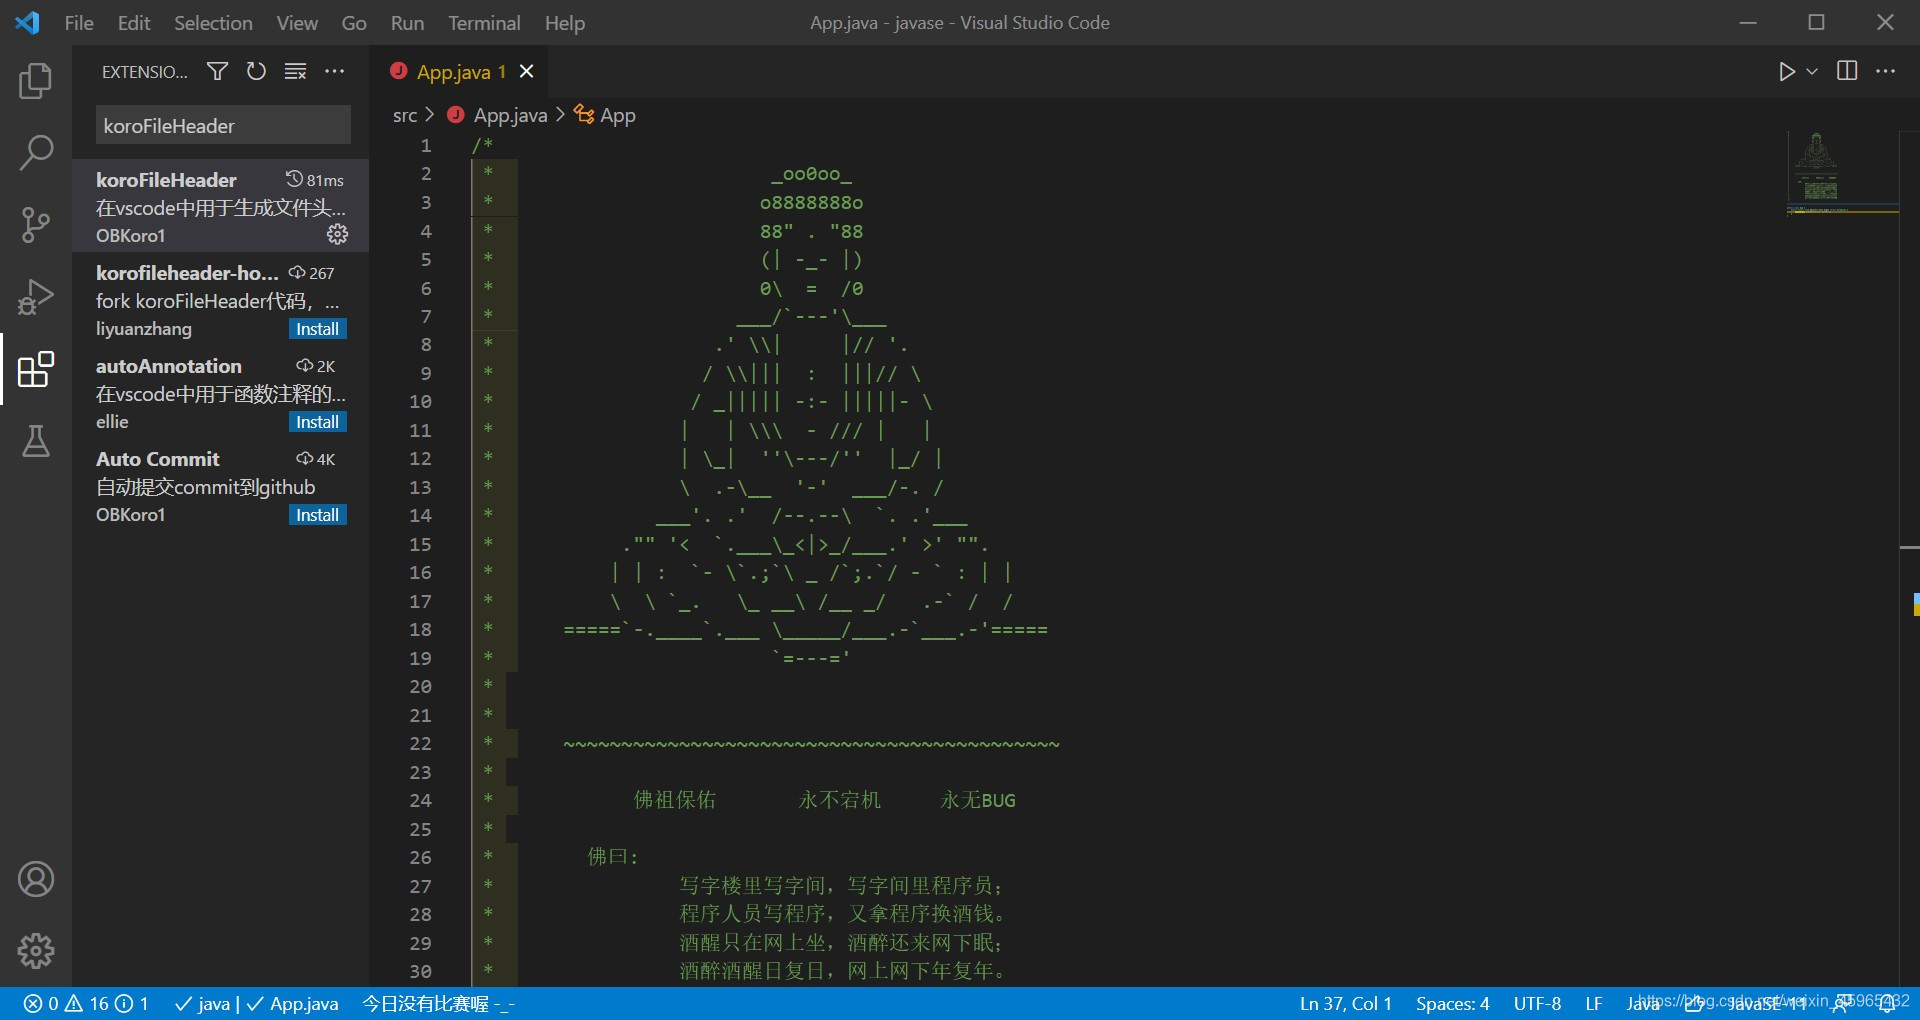This screenshot has width=1920, height=1020.
Task: Open the Go menu
Action: pos(354,23)
